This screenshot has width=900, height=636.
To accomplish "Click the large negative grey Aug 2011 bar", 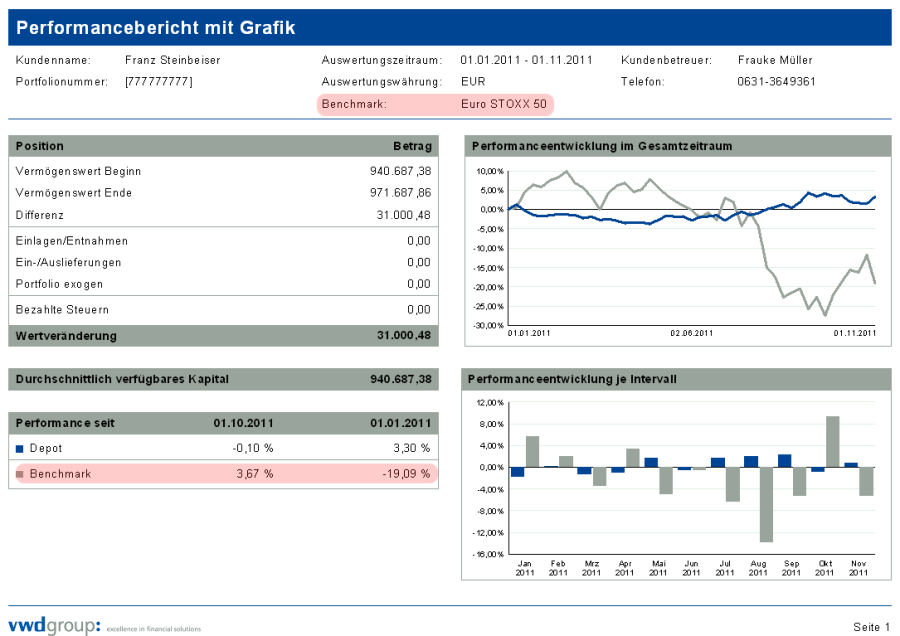I will click(766, 504).
